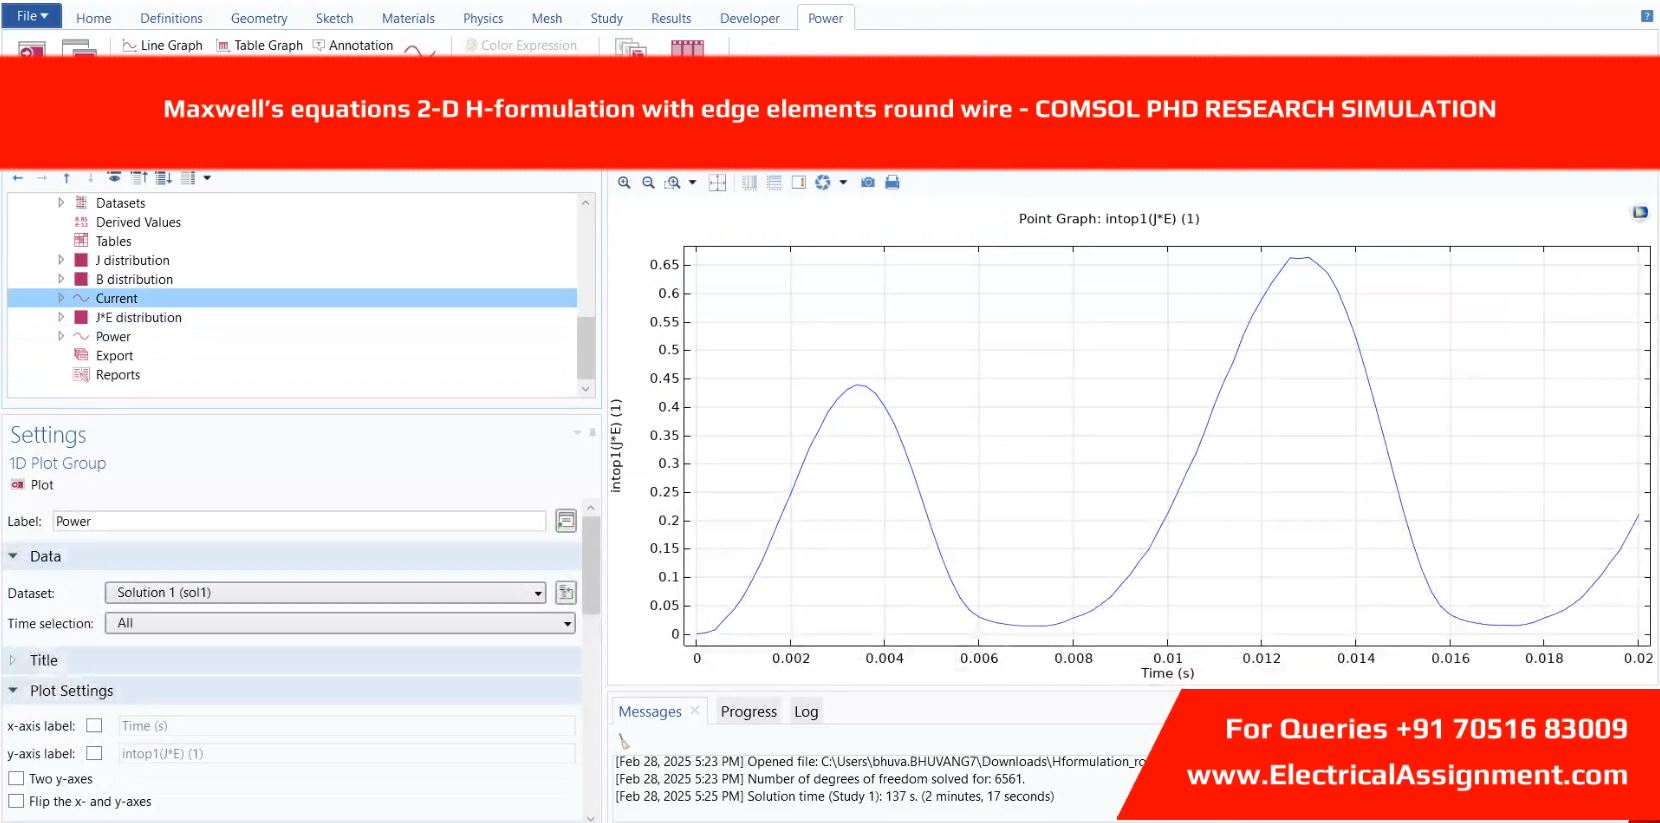Click the graph Zoom Out icon
This screenshot has height=823, width=1660.
648,182
